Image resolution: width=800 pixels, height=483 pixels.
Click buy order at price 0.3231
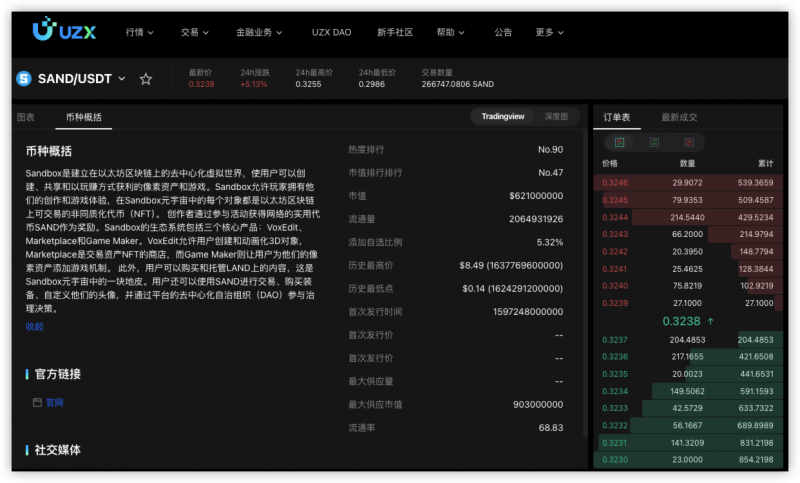tap(688, 443)
